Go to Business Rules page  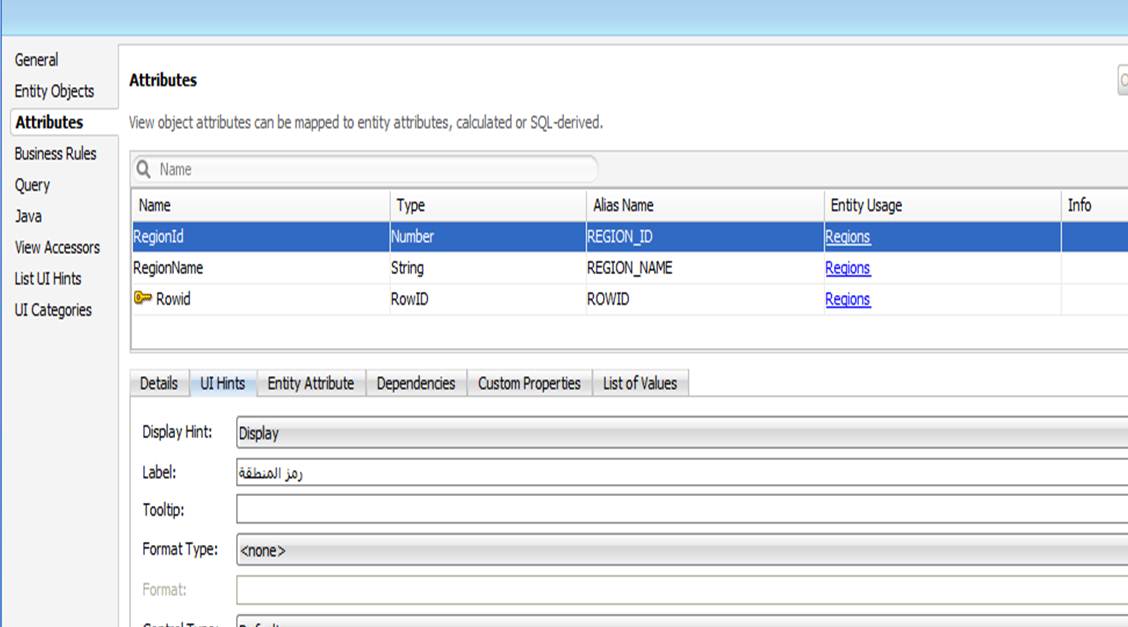55,154
